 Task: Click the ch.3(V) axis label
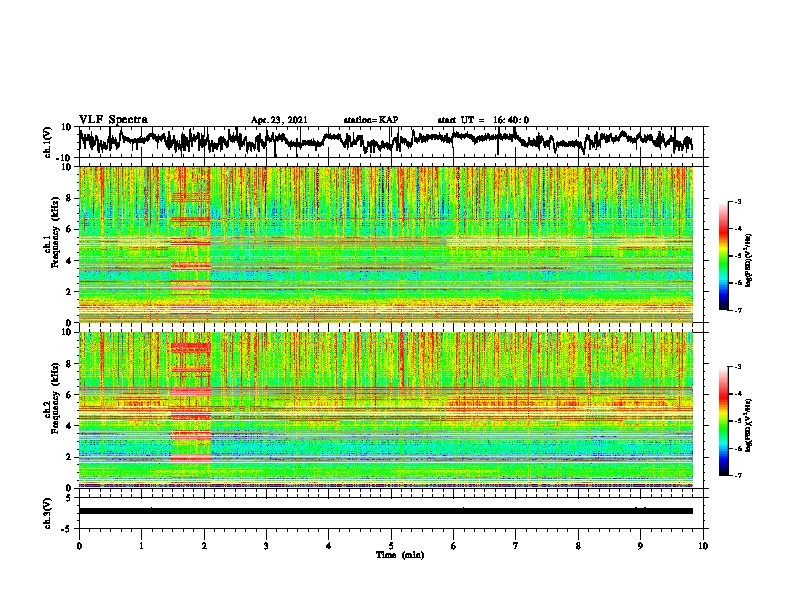(x=48, y=513)
